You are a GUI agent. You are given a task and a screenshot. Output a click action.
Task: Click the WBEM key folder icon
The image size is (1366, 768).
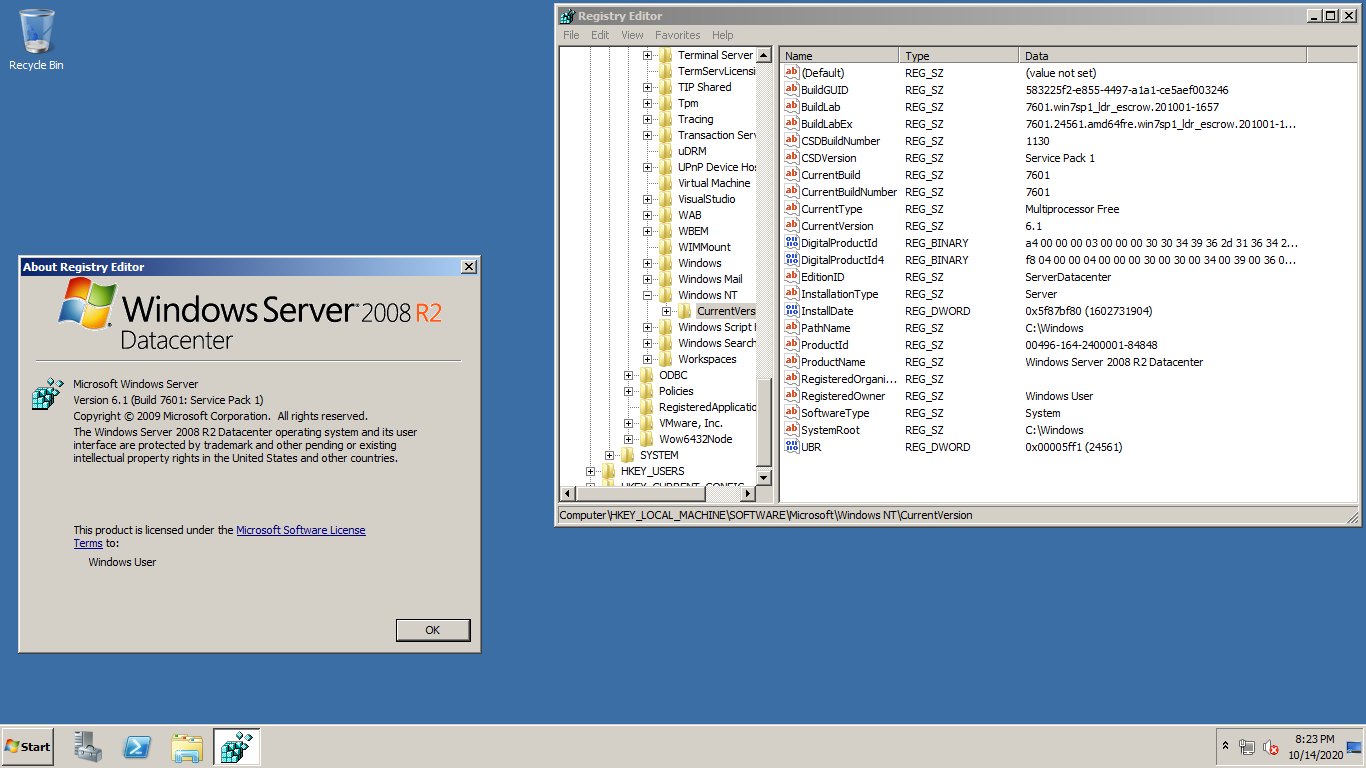tap(665, 231)
